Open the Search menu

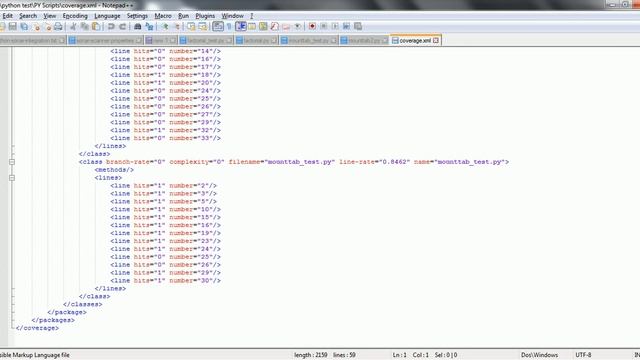click(x=28, y=16)
